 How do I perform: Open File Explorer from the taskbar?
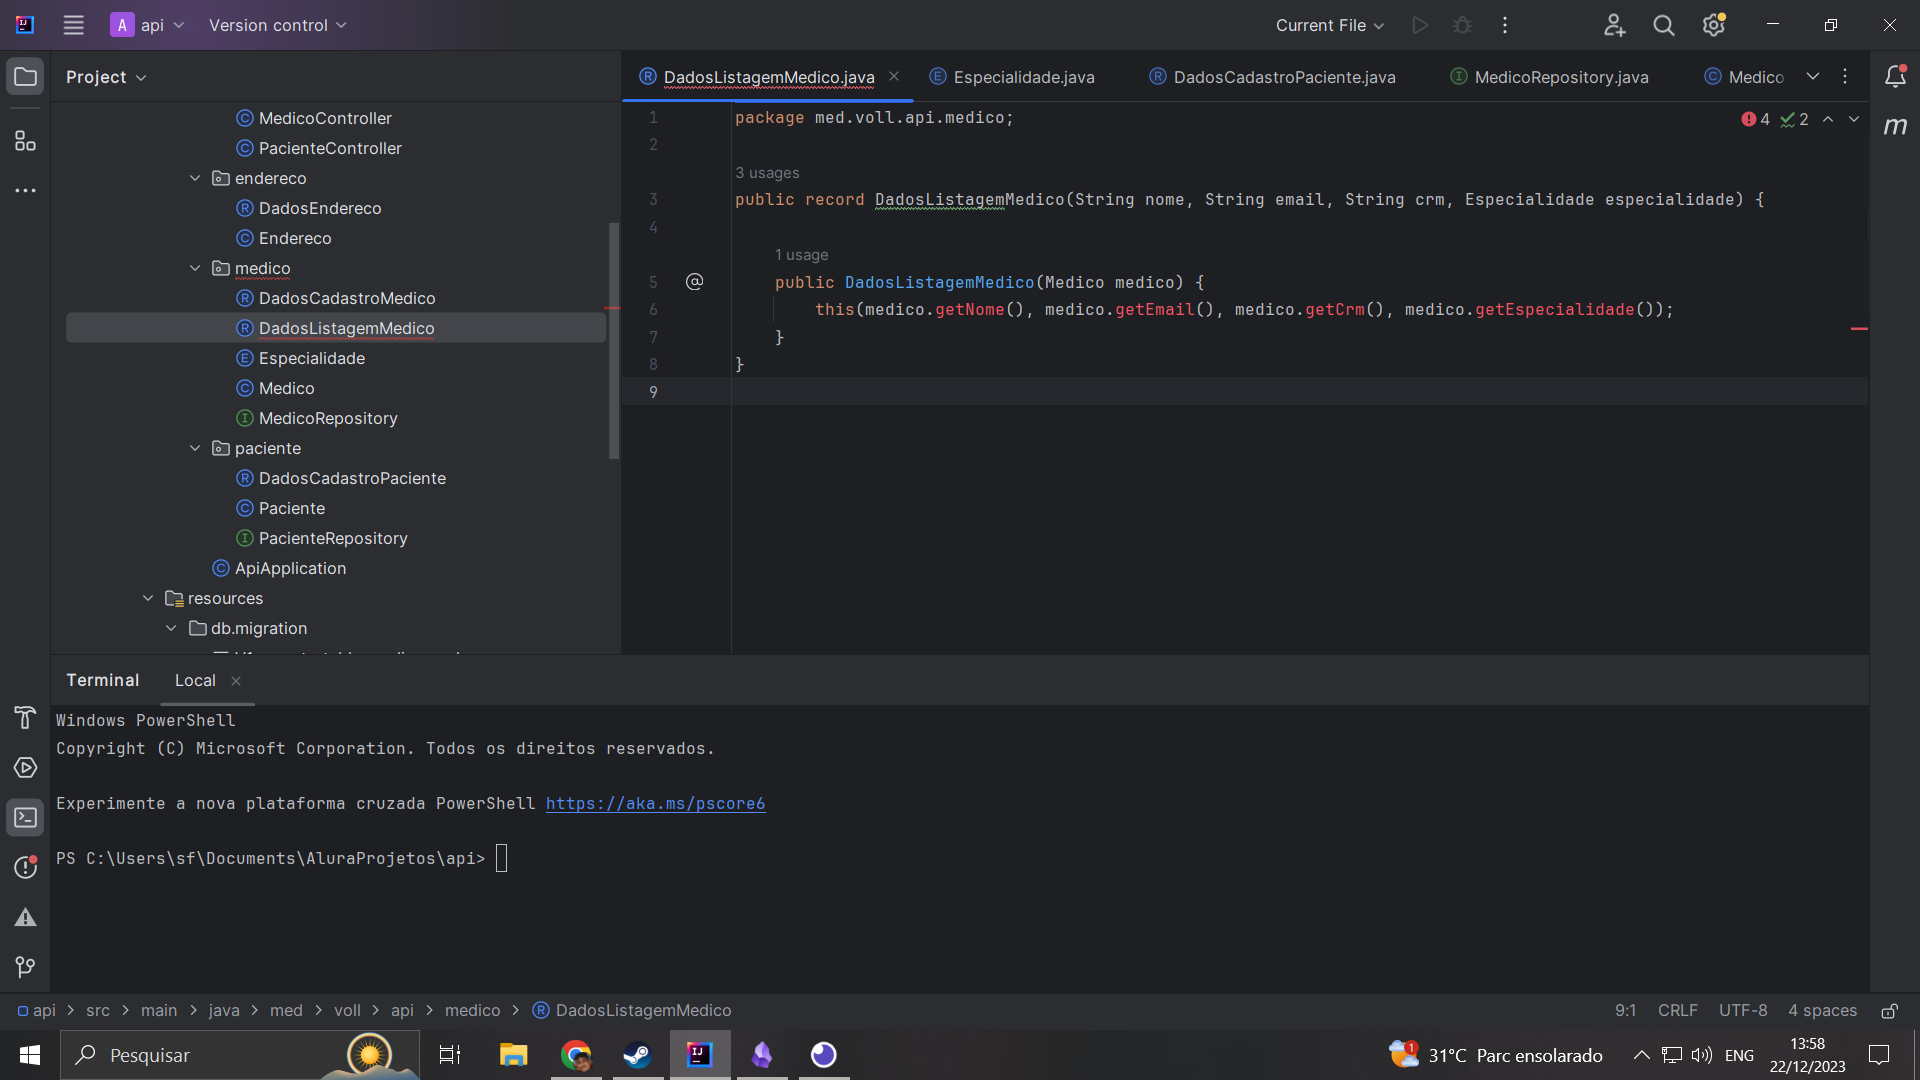click(514, 1055)
